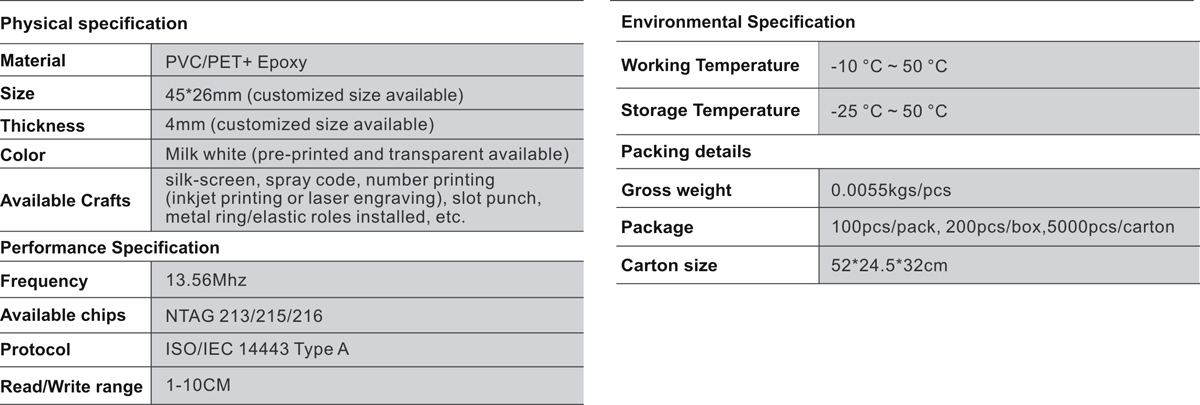Viewport: 1200px width, 405px height.
Task: Click the PVC/PET+ Epoxy value
Action: 236,62
